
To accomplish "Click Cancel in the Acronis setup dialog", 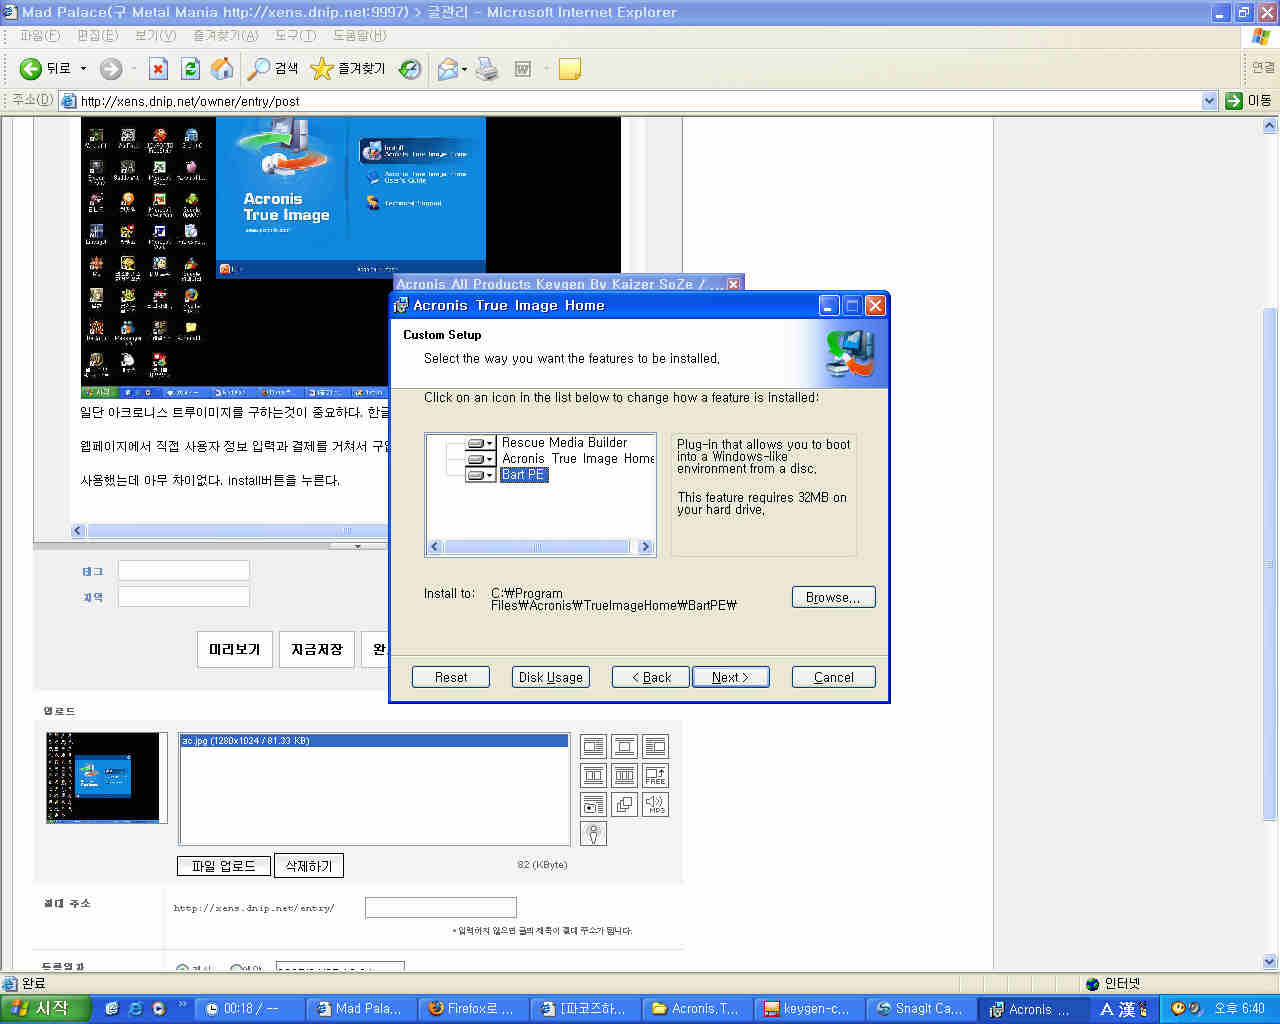I will (834, 677).
